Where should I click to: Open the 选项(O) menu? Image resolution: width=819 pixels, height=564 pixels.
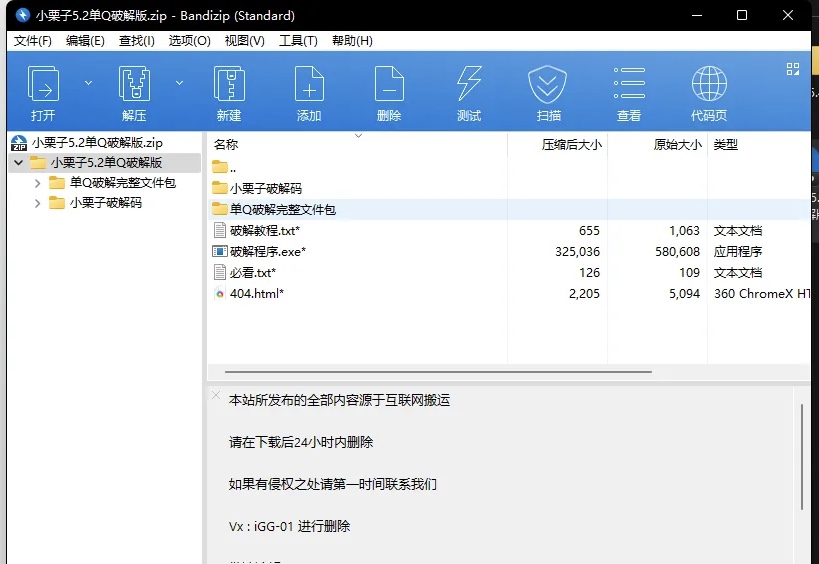(189, 41)
